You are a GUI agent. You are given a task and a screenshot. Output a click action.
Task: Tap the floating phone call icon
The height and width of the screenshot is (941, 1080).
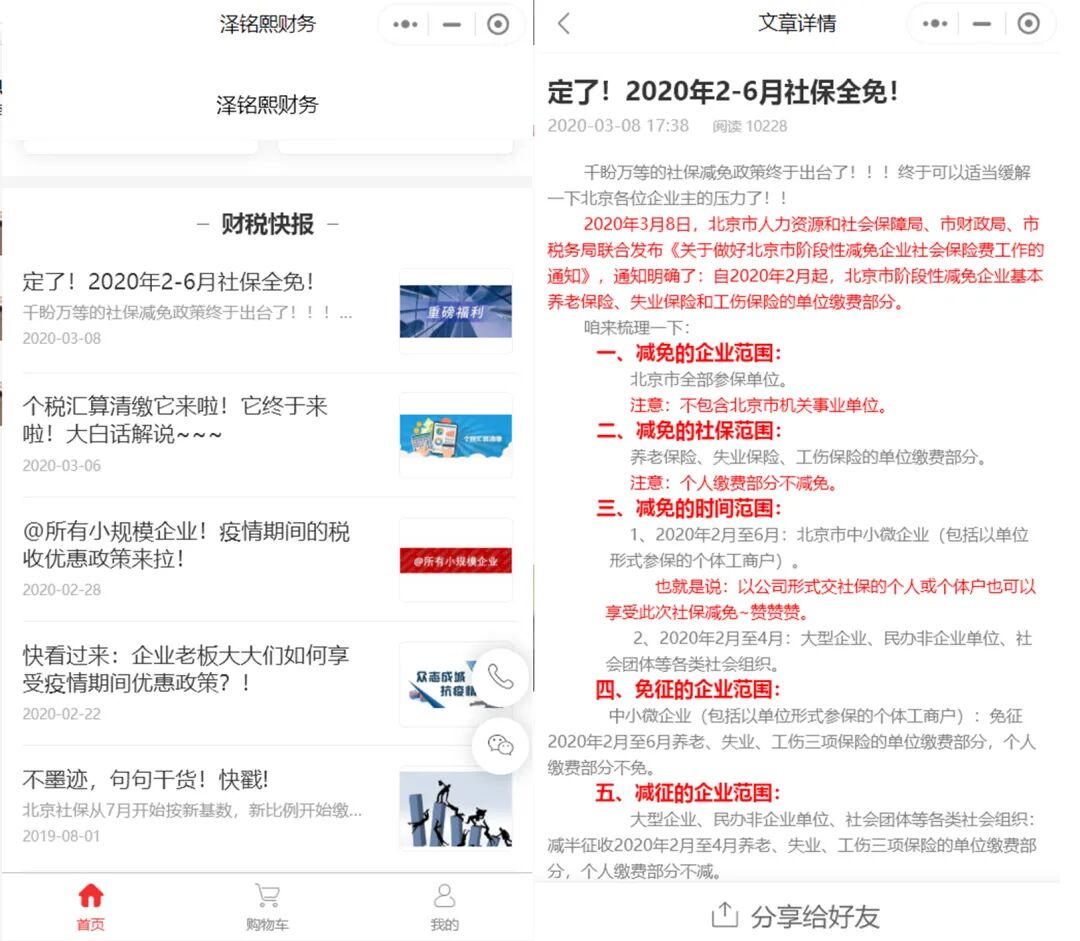point(501,677)
